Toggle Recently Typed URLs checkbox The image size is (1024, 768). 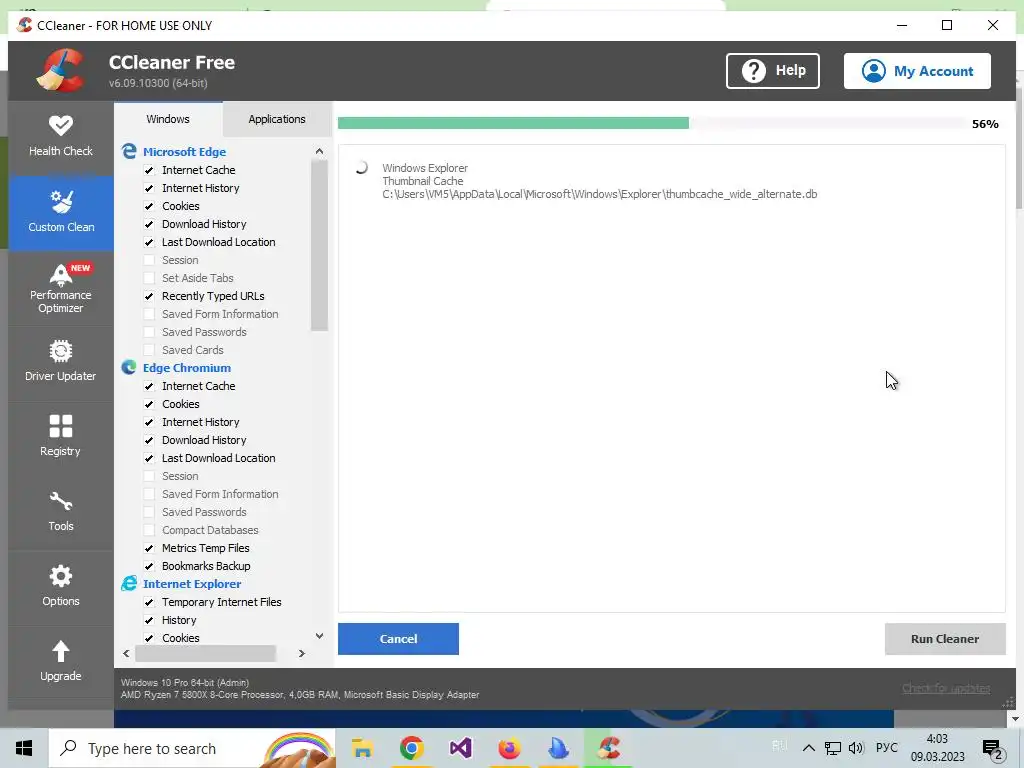click(149, 296)
